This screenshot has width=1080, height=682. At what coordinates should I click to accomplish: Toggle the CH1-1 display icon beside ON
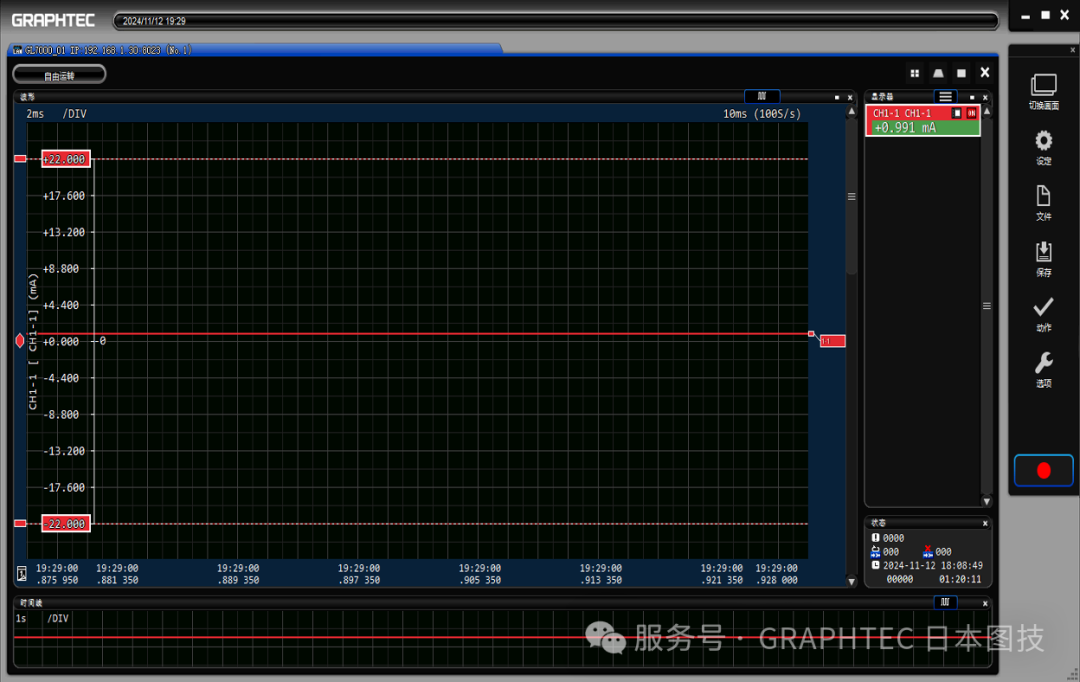click(x=957, y=114)
